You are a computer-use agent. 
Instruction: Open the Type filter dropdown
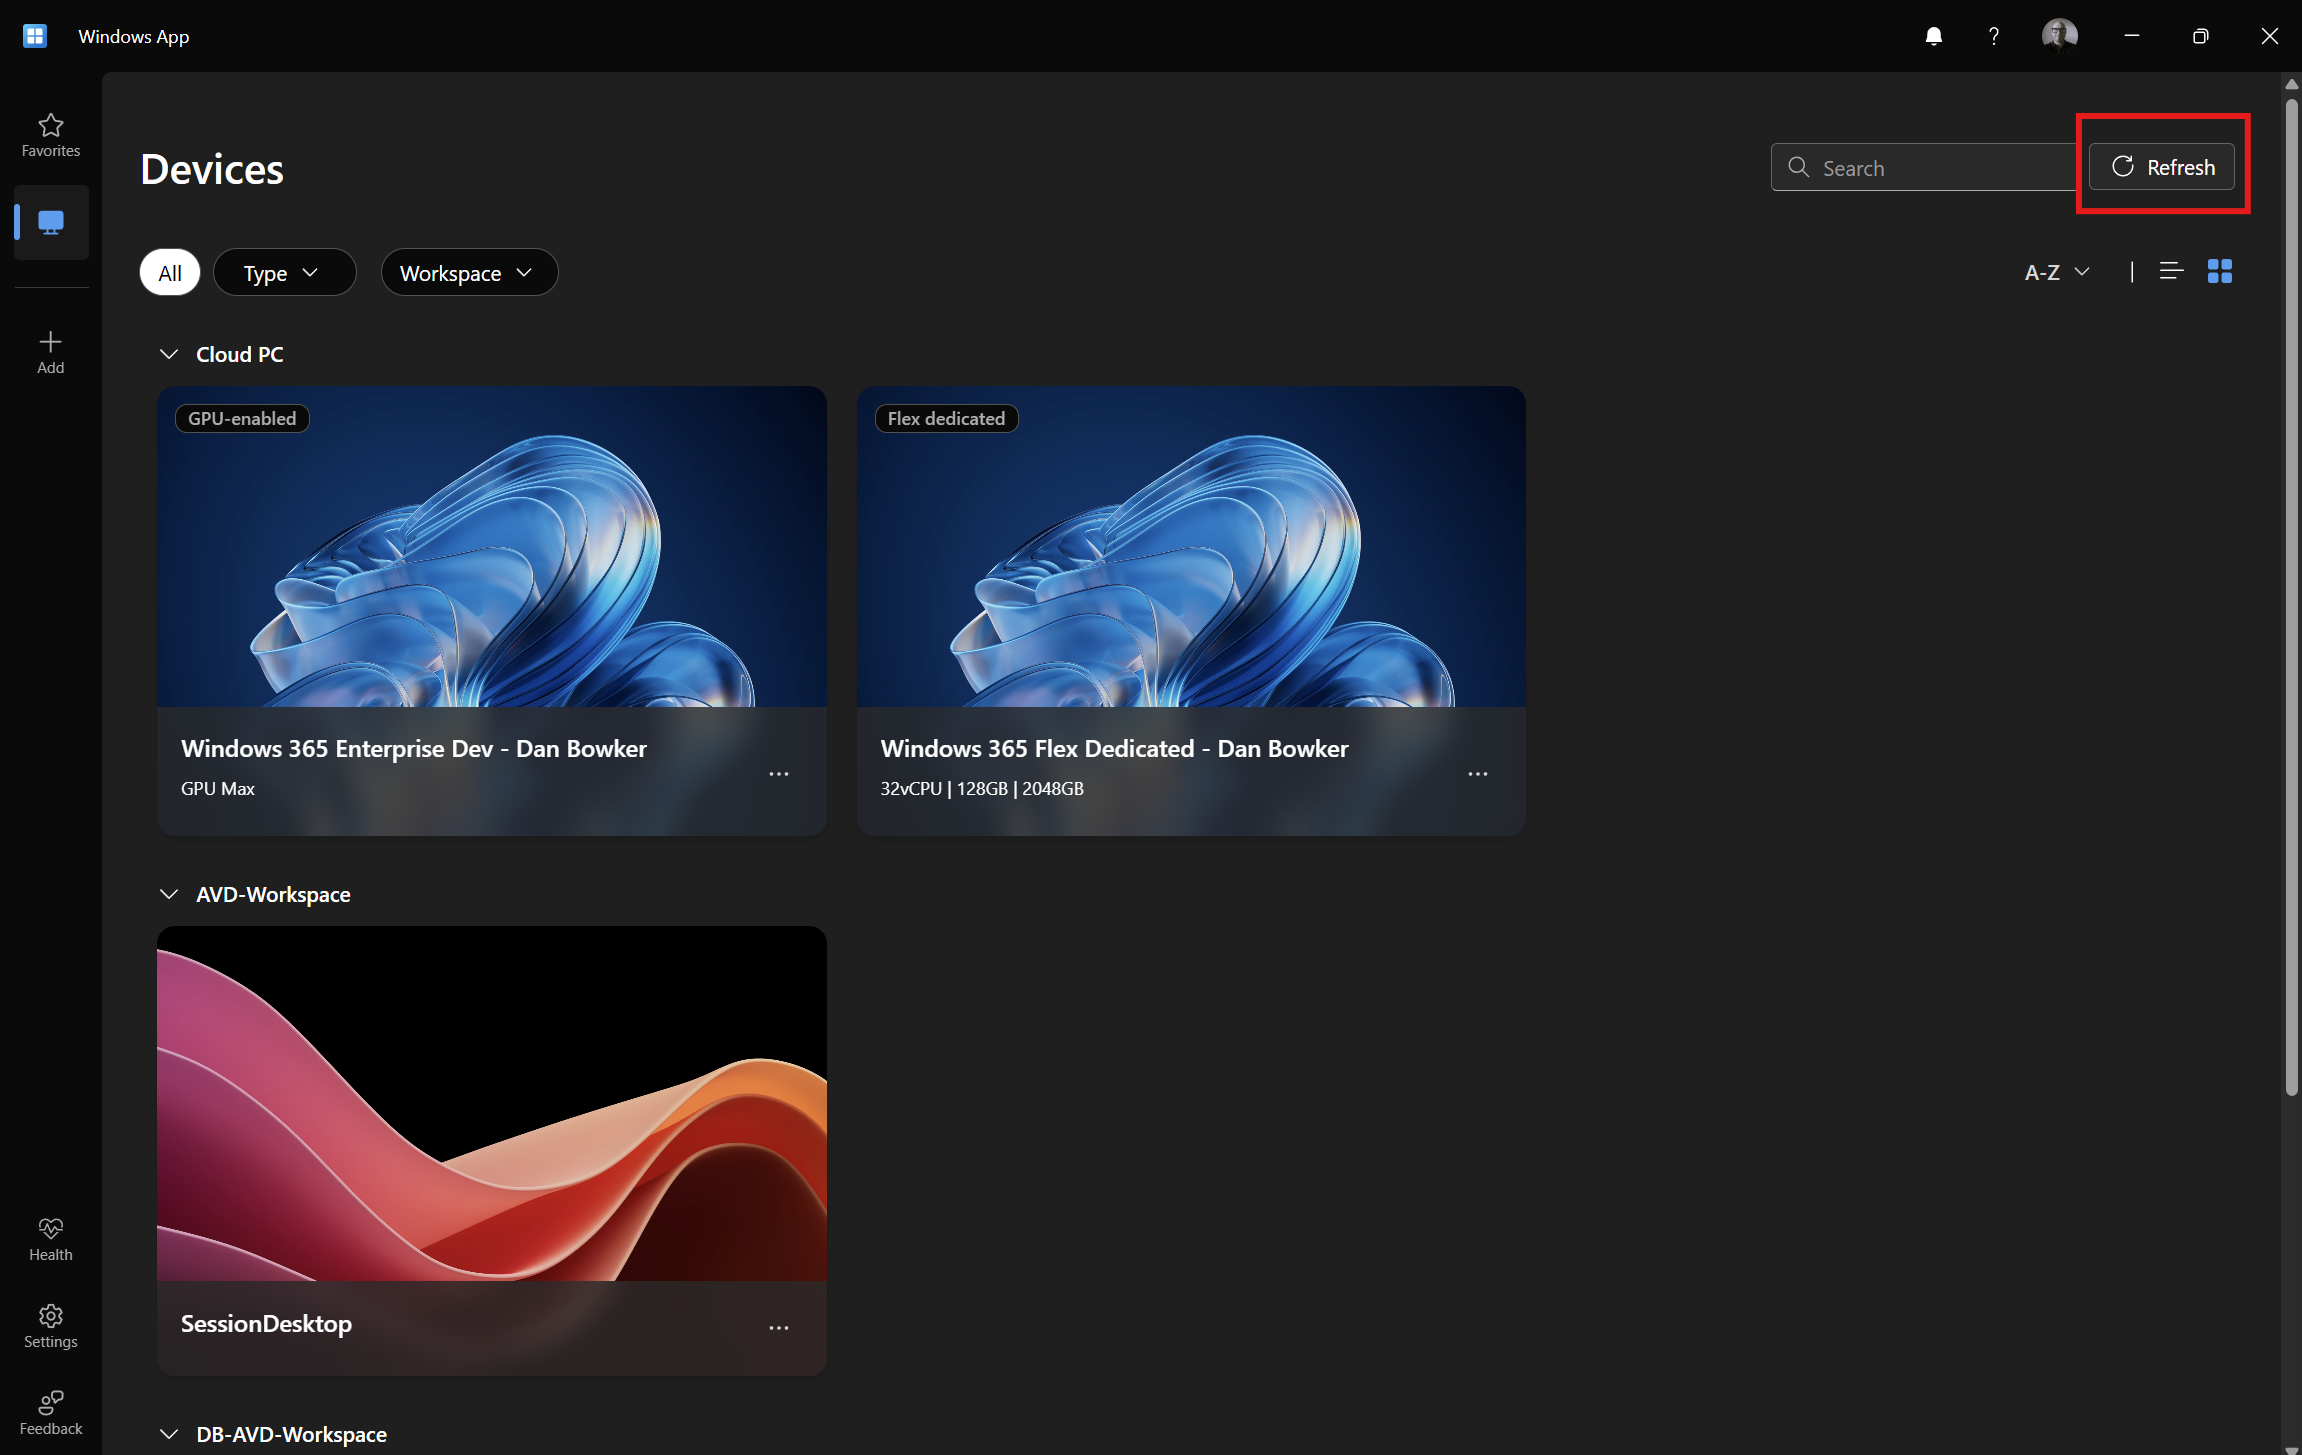point(284,272)
